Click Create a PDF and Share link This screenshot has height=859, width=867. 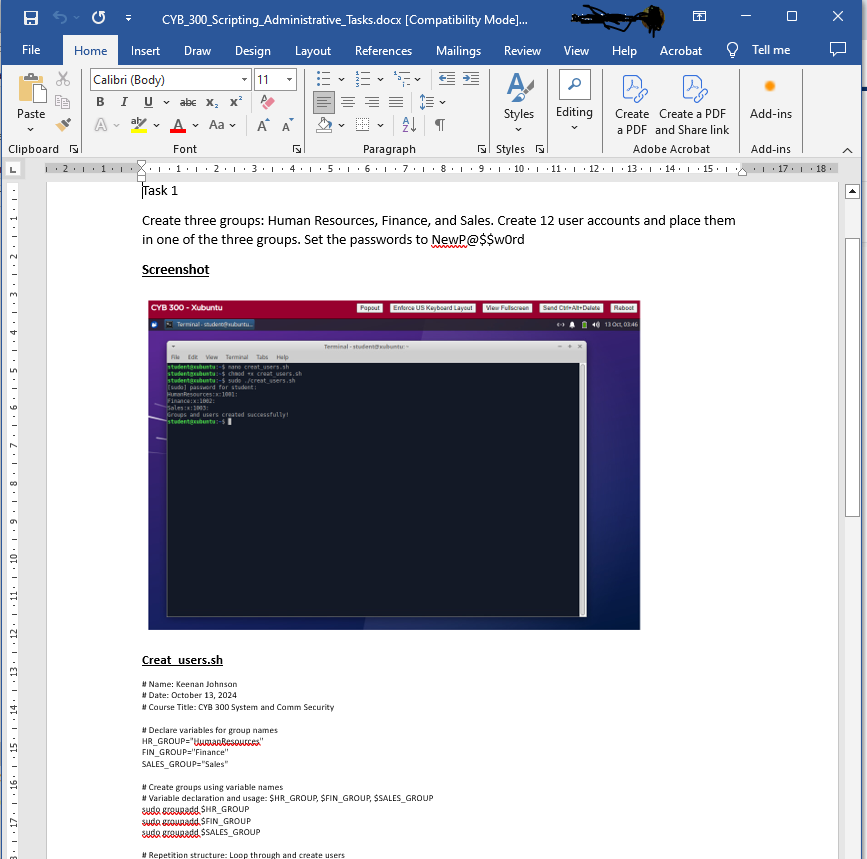click(692, 105)
